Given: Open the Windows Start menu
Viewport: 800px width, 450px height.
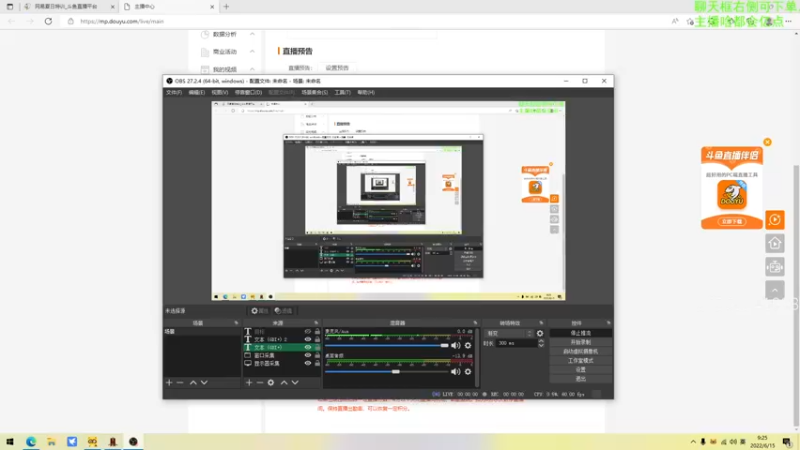Looking at the screenshot, I should pyautogui.click(x=10, y=441).
